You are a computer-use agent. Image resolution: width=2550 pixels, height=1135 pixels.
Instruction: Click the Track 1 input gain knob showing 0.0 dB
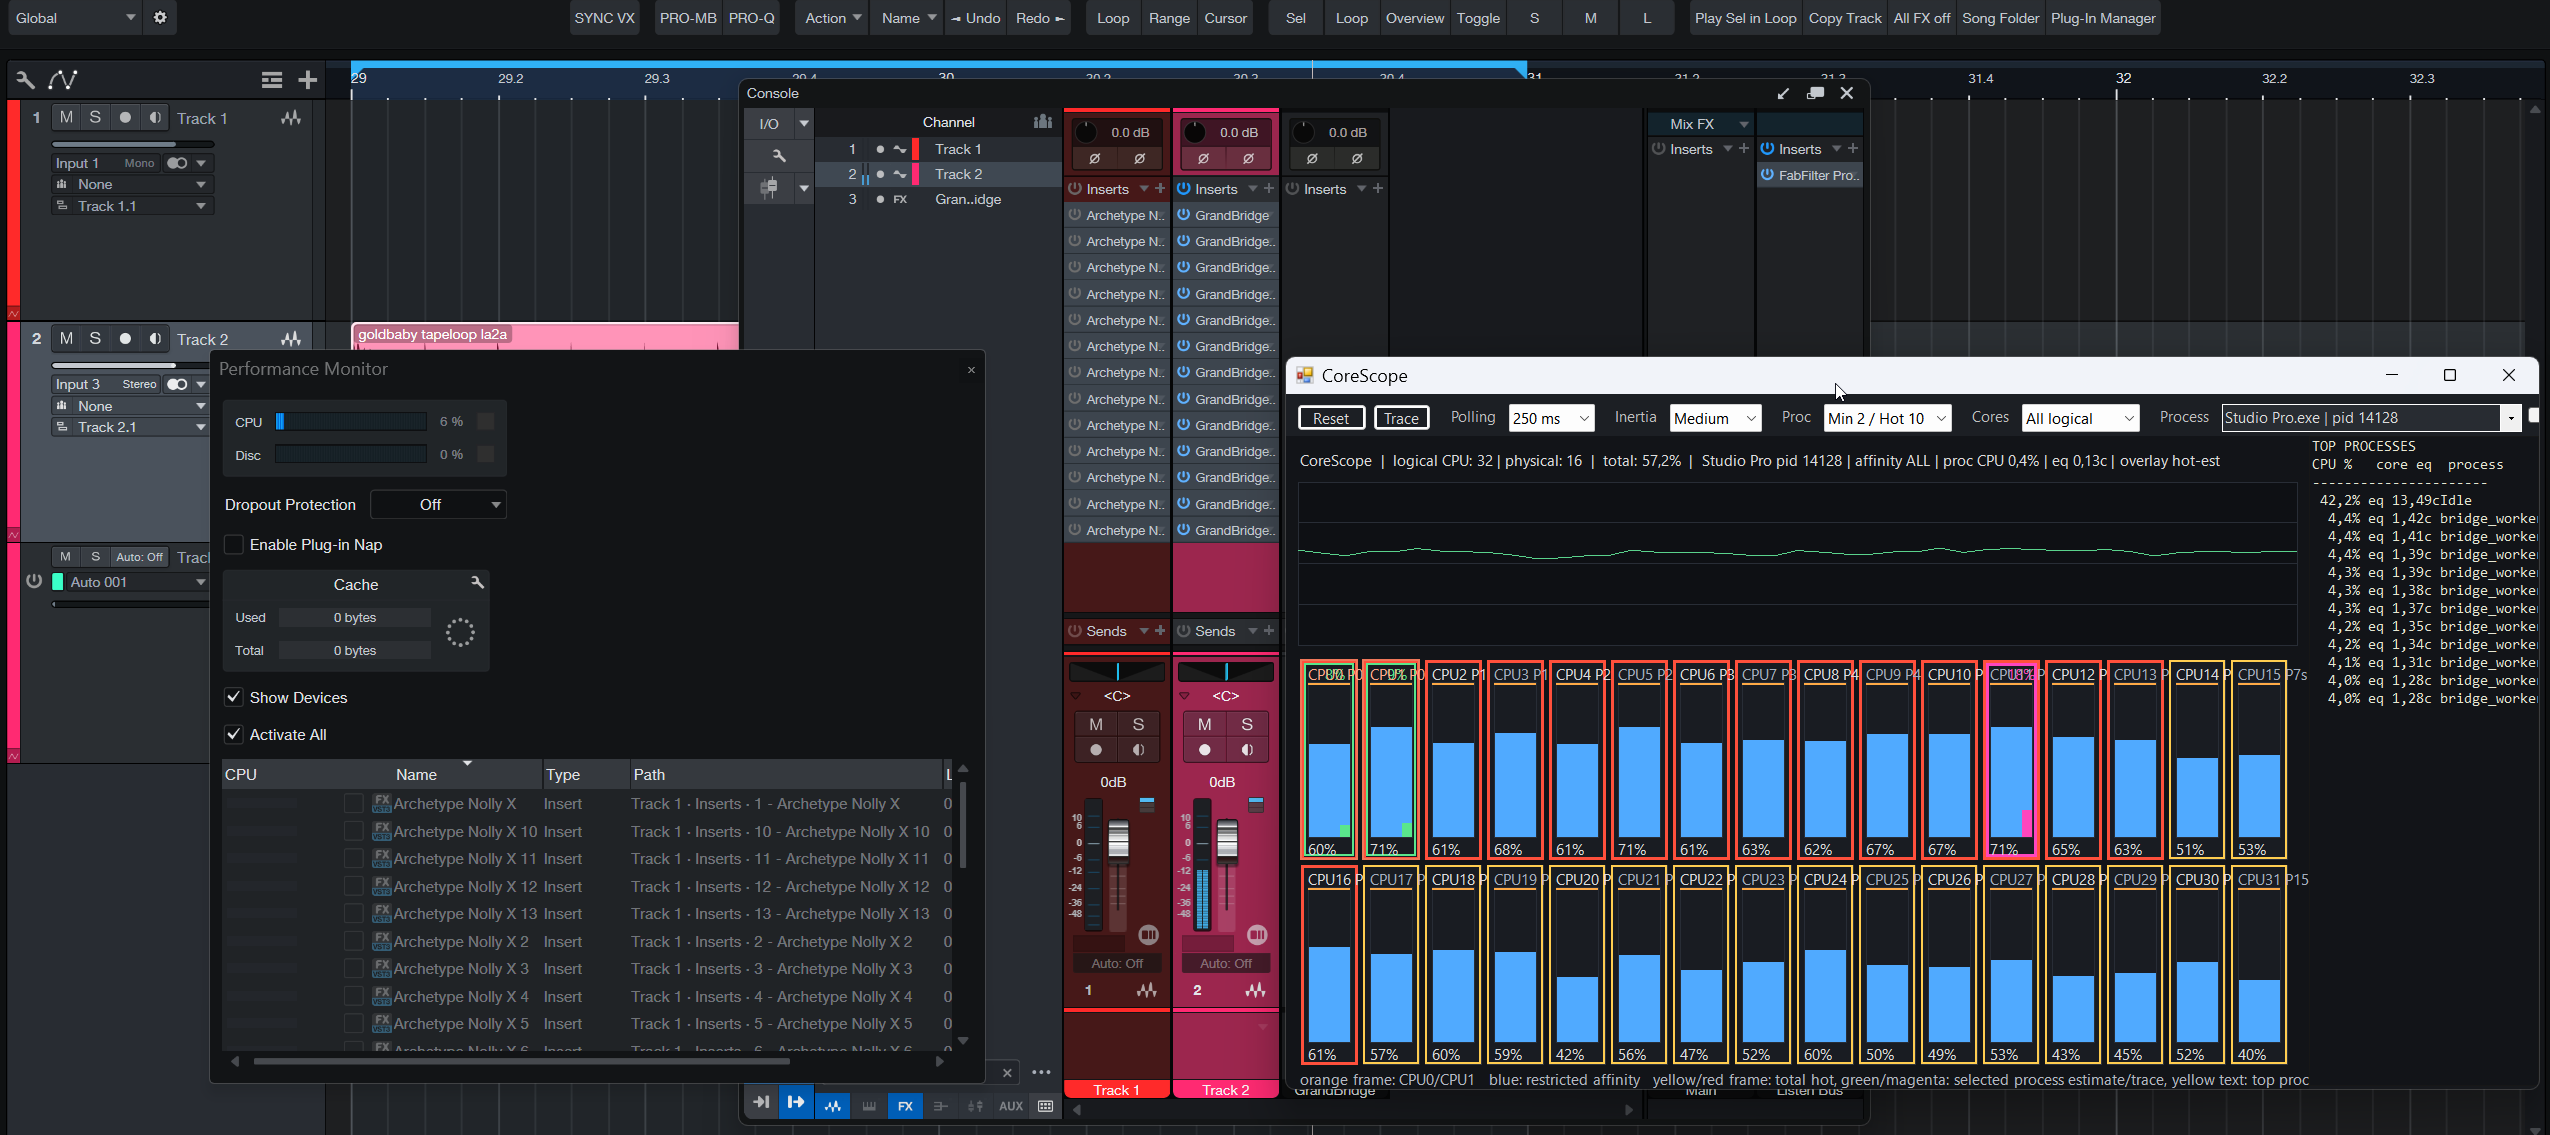pos(1087,132)
